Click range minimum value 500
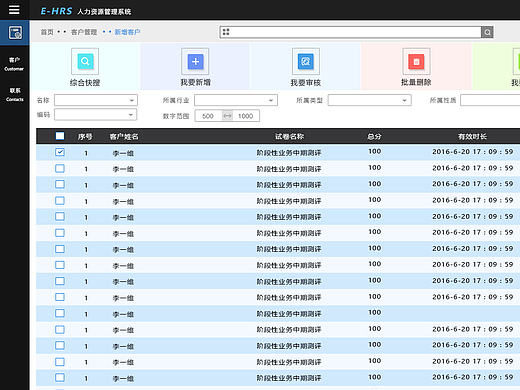Image resolution: width=520 pixels, height=390 pixels. 208,116
